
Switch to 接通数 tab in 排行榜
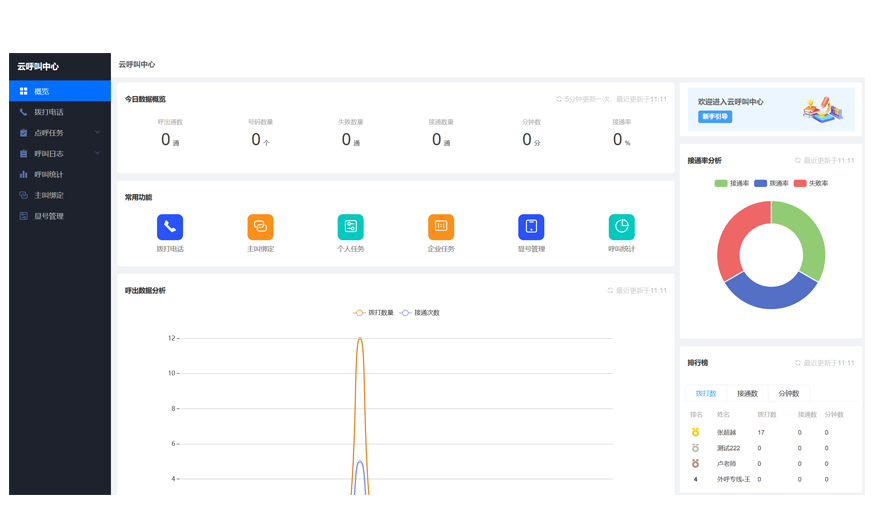(x=747, y=394)
